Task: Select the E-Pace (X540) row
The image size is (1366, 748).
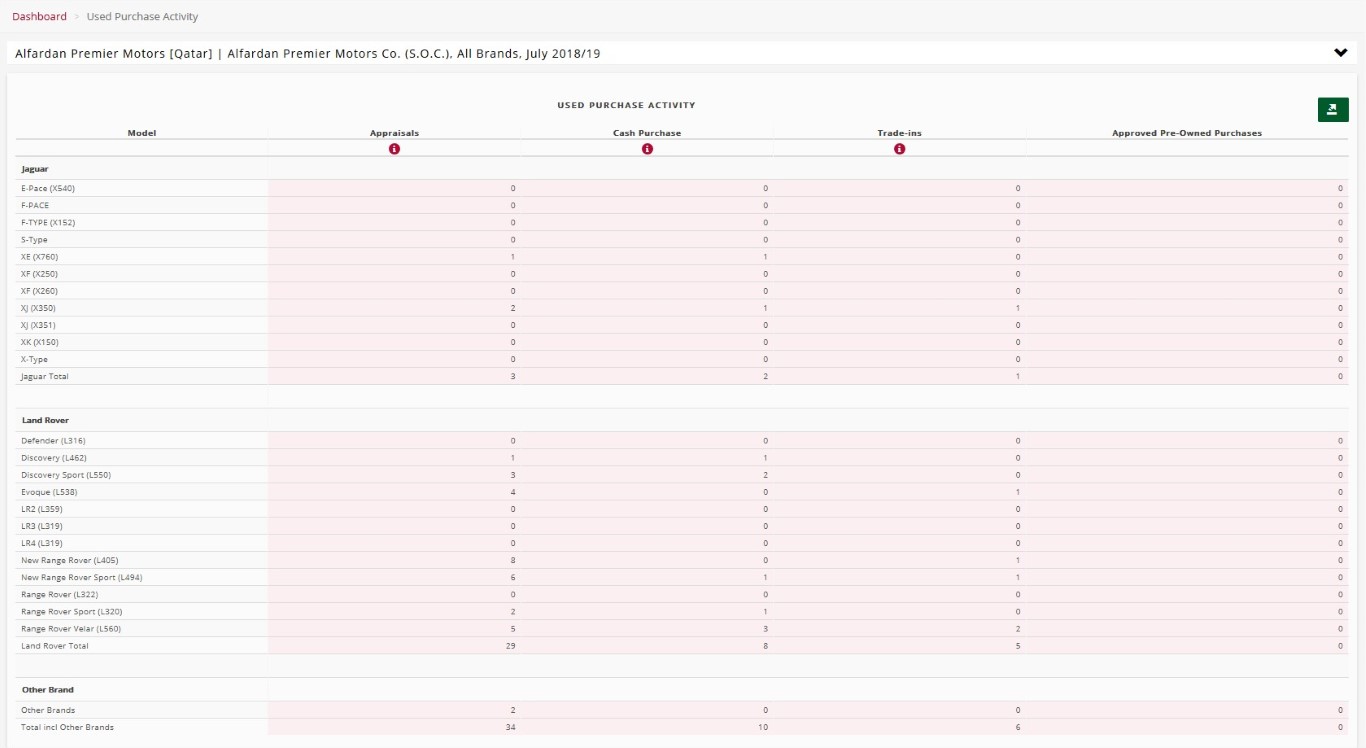Action: 48,188
